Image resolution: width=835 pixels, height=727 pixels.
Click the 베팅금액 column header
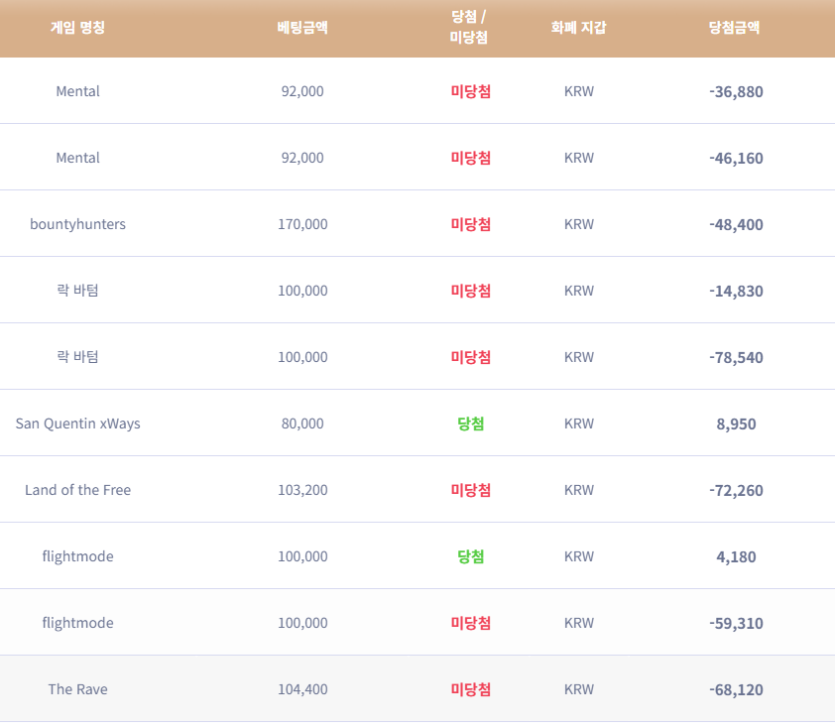point(302,27)
